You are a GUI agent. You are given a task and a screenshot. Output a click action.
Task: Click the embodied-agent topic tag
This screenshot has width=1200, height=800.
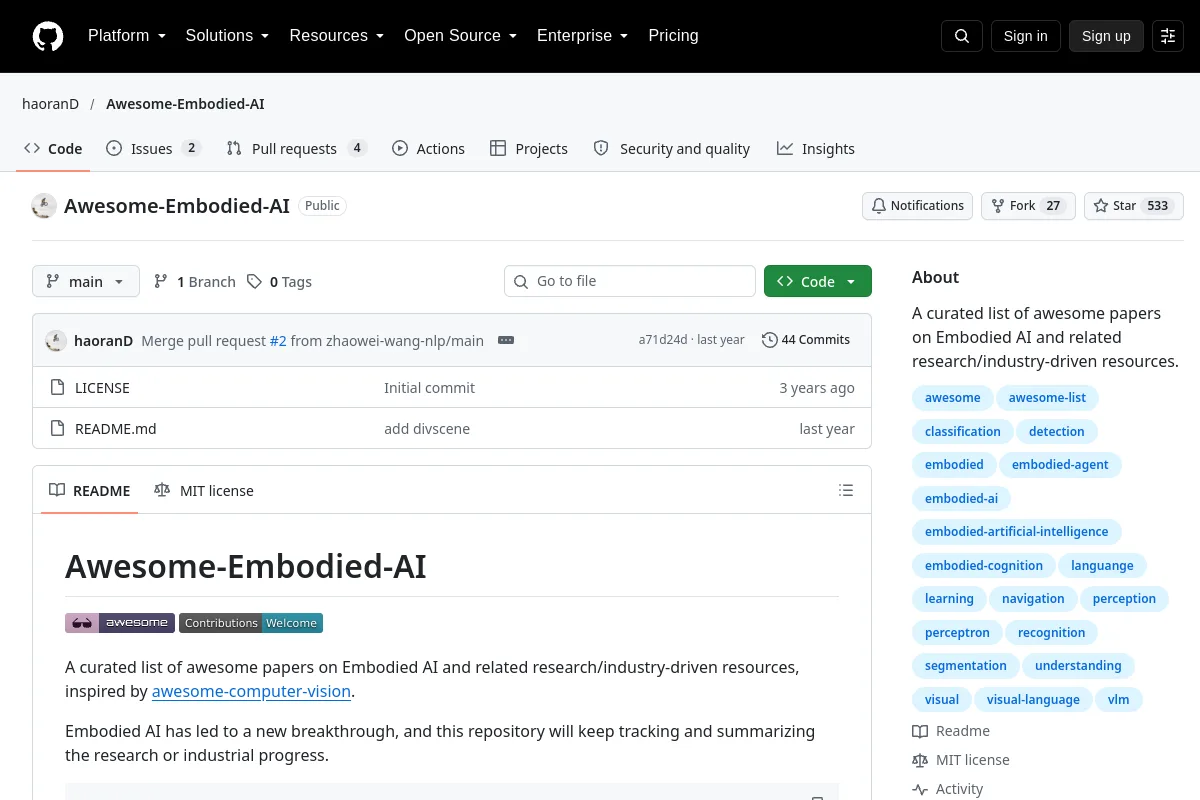pos(1060,465)
